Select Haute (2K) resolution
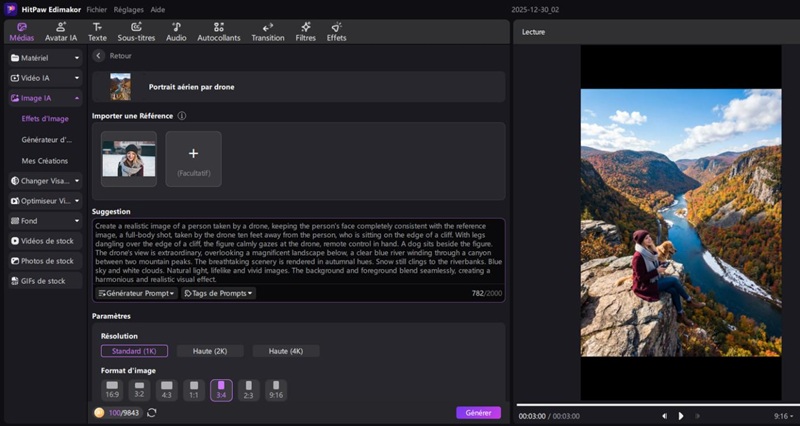This screenshot has height=426, width=800. 210,351
